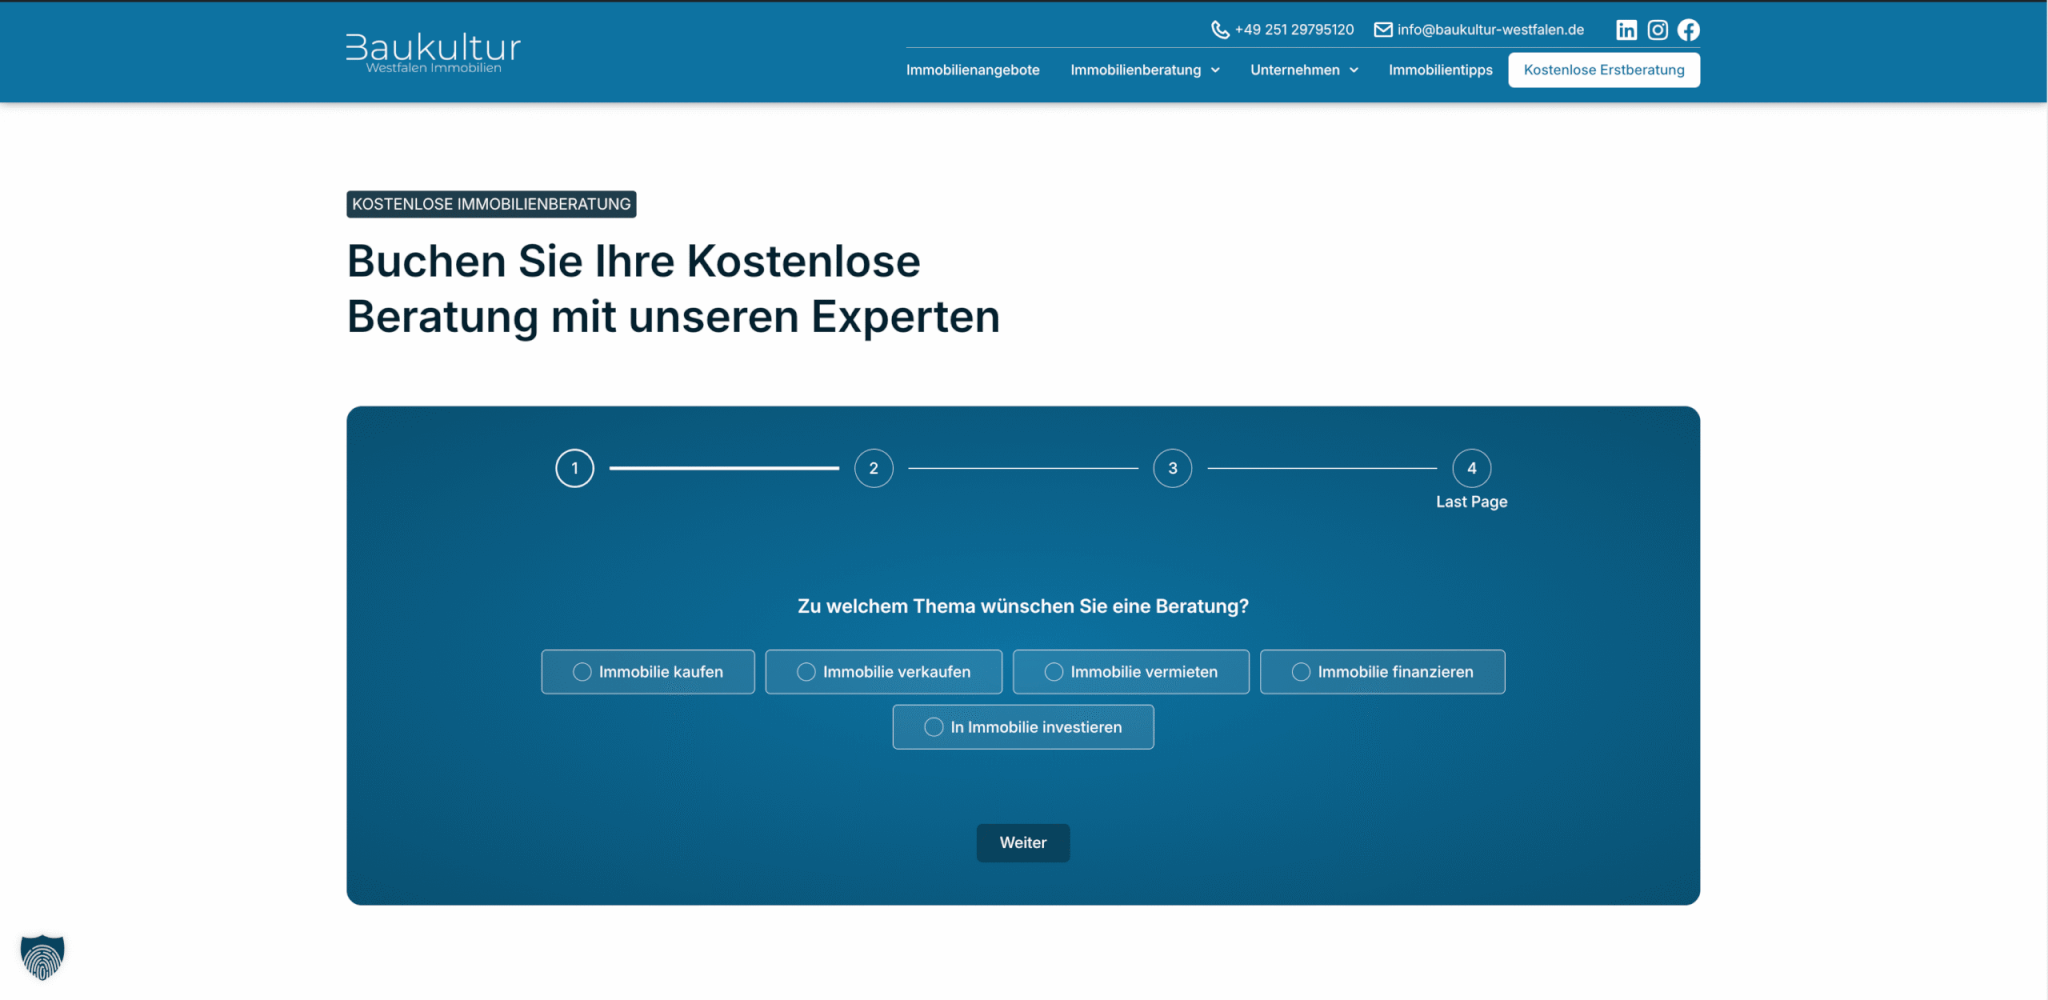This screenshot has height=1000, width=2048.
Task: Expand the Unternehmen dropdown menu
Action: pos(1303,70)
